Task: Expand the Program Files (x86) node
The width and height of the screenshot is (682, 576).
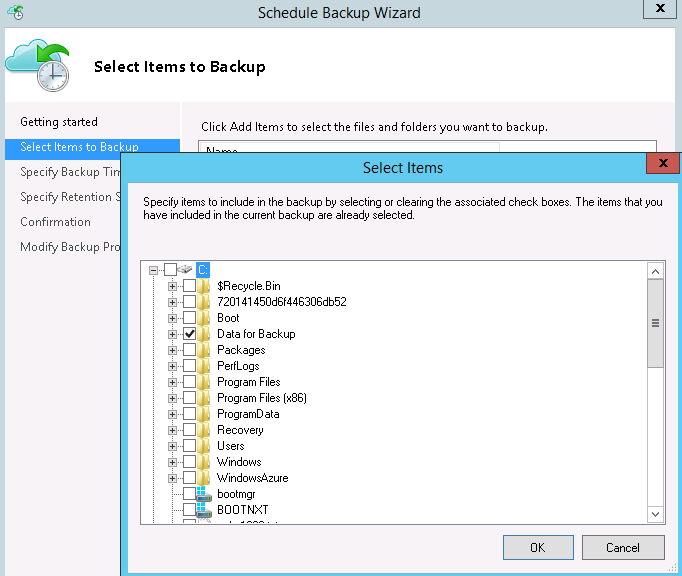Action: point(172,399)
